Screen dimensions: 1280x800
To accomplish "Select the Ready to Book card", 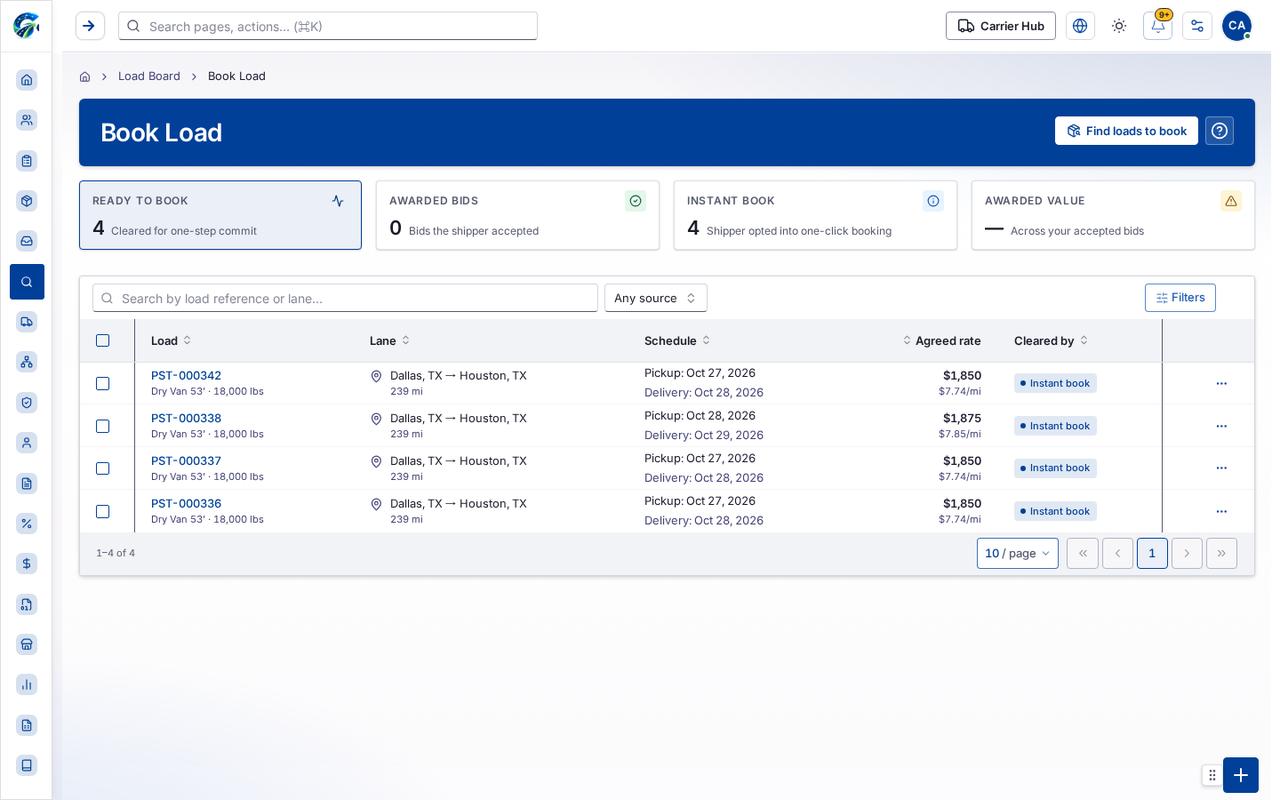I will coord(220,215).
